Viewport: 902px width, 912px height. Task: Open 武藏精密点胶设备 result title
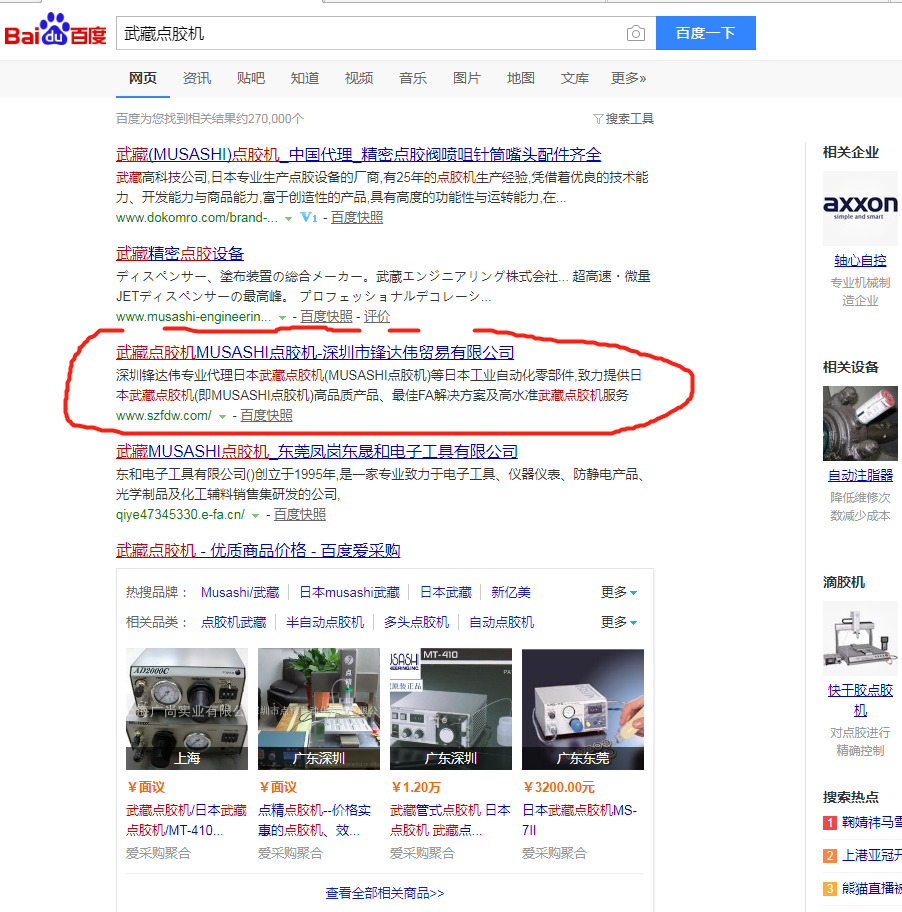tap(180, 254)
